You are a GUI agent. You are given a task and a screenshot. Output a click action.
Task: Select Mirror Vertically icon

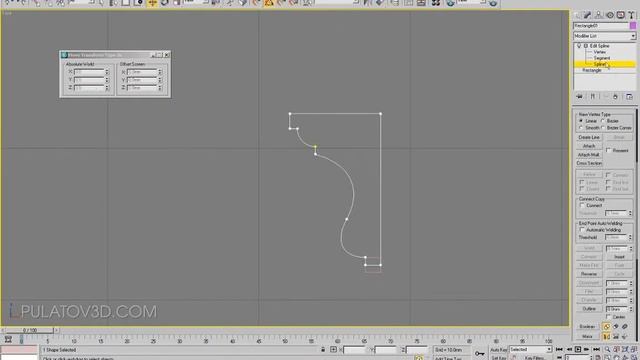tap(616, 336)
